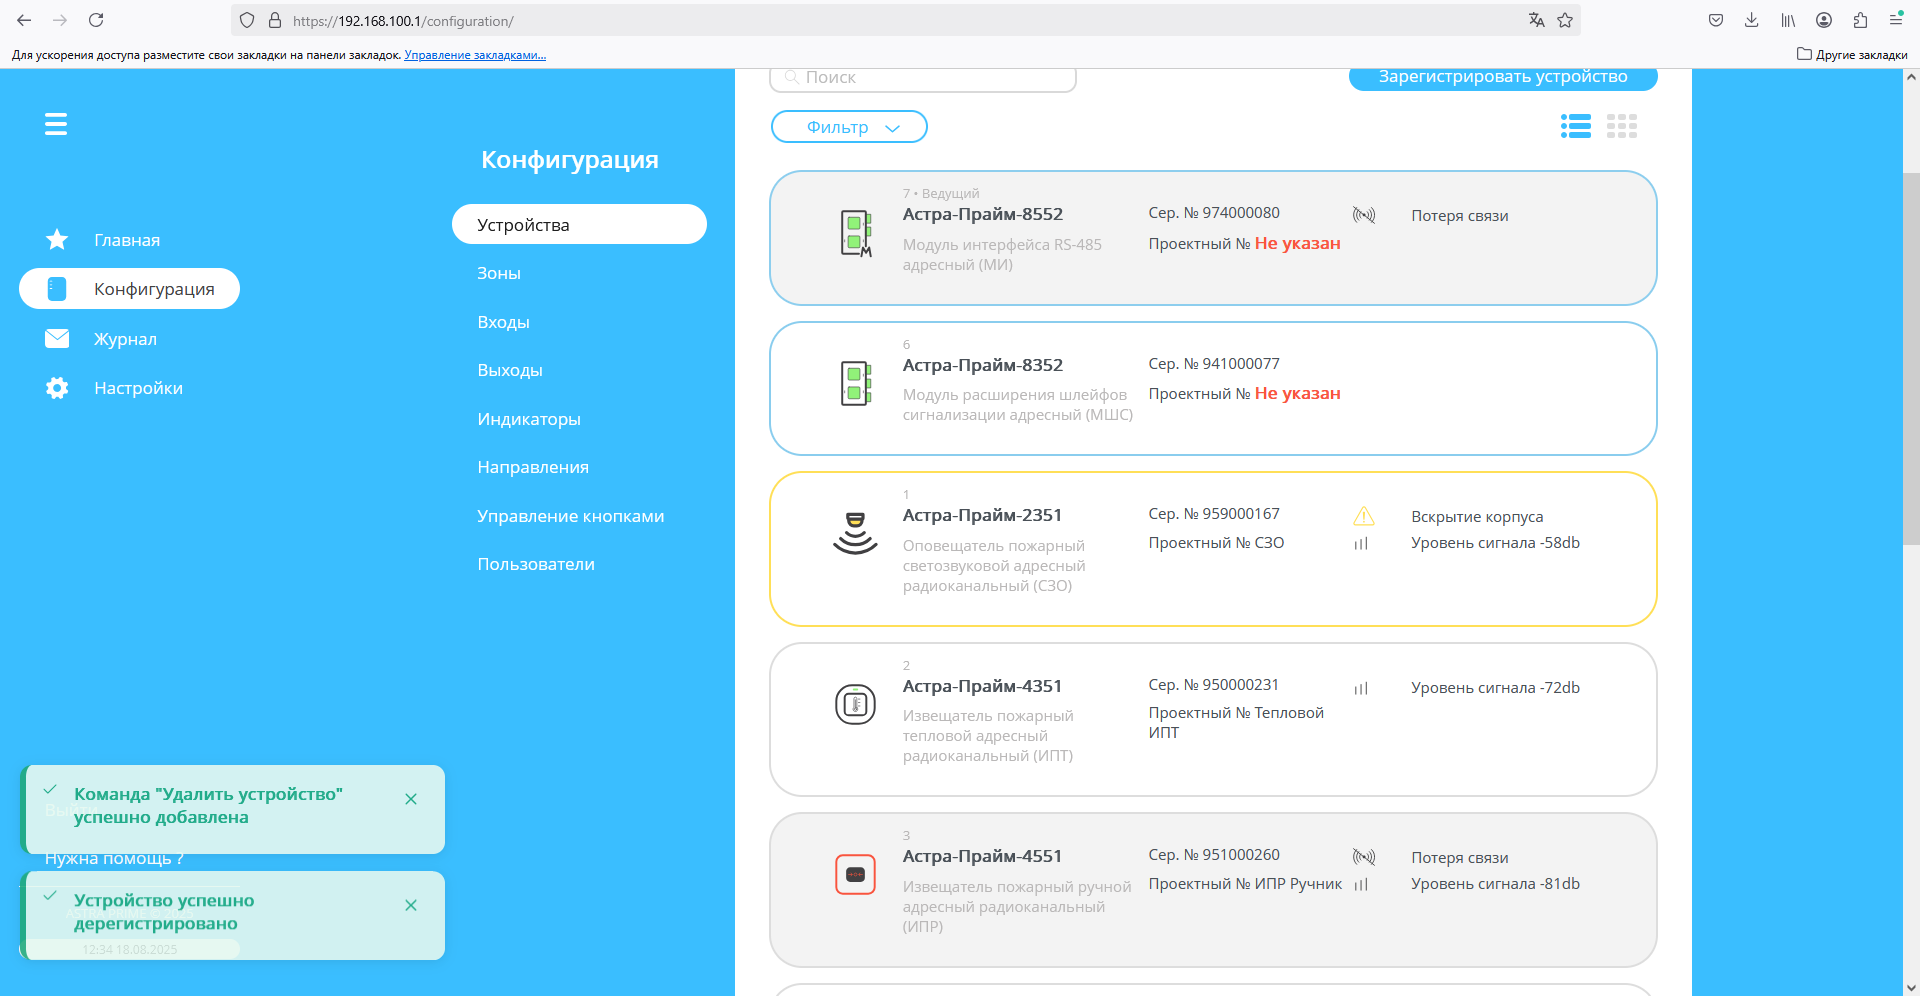Click the envelope icon next to Журнал
Viewport: 1920px width, 996px height.
click(x=57, y=339)
